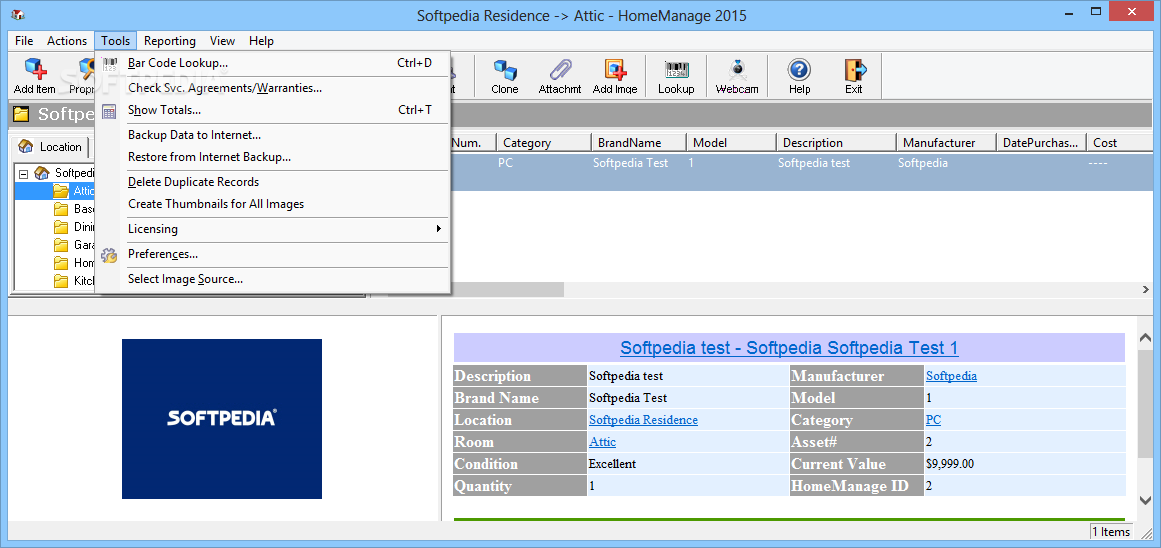Screen dimensions: 1161x548
Task: Open the File menu
Action: 24,41
